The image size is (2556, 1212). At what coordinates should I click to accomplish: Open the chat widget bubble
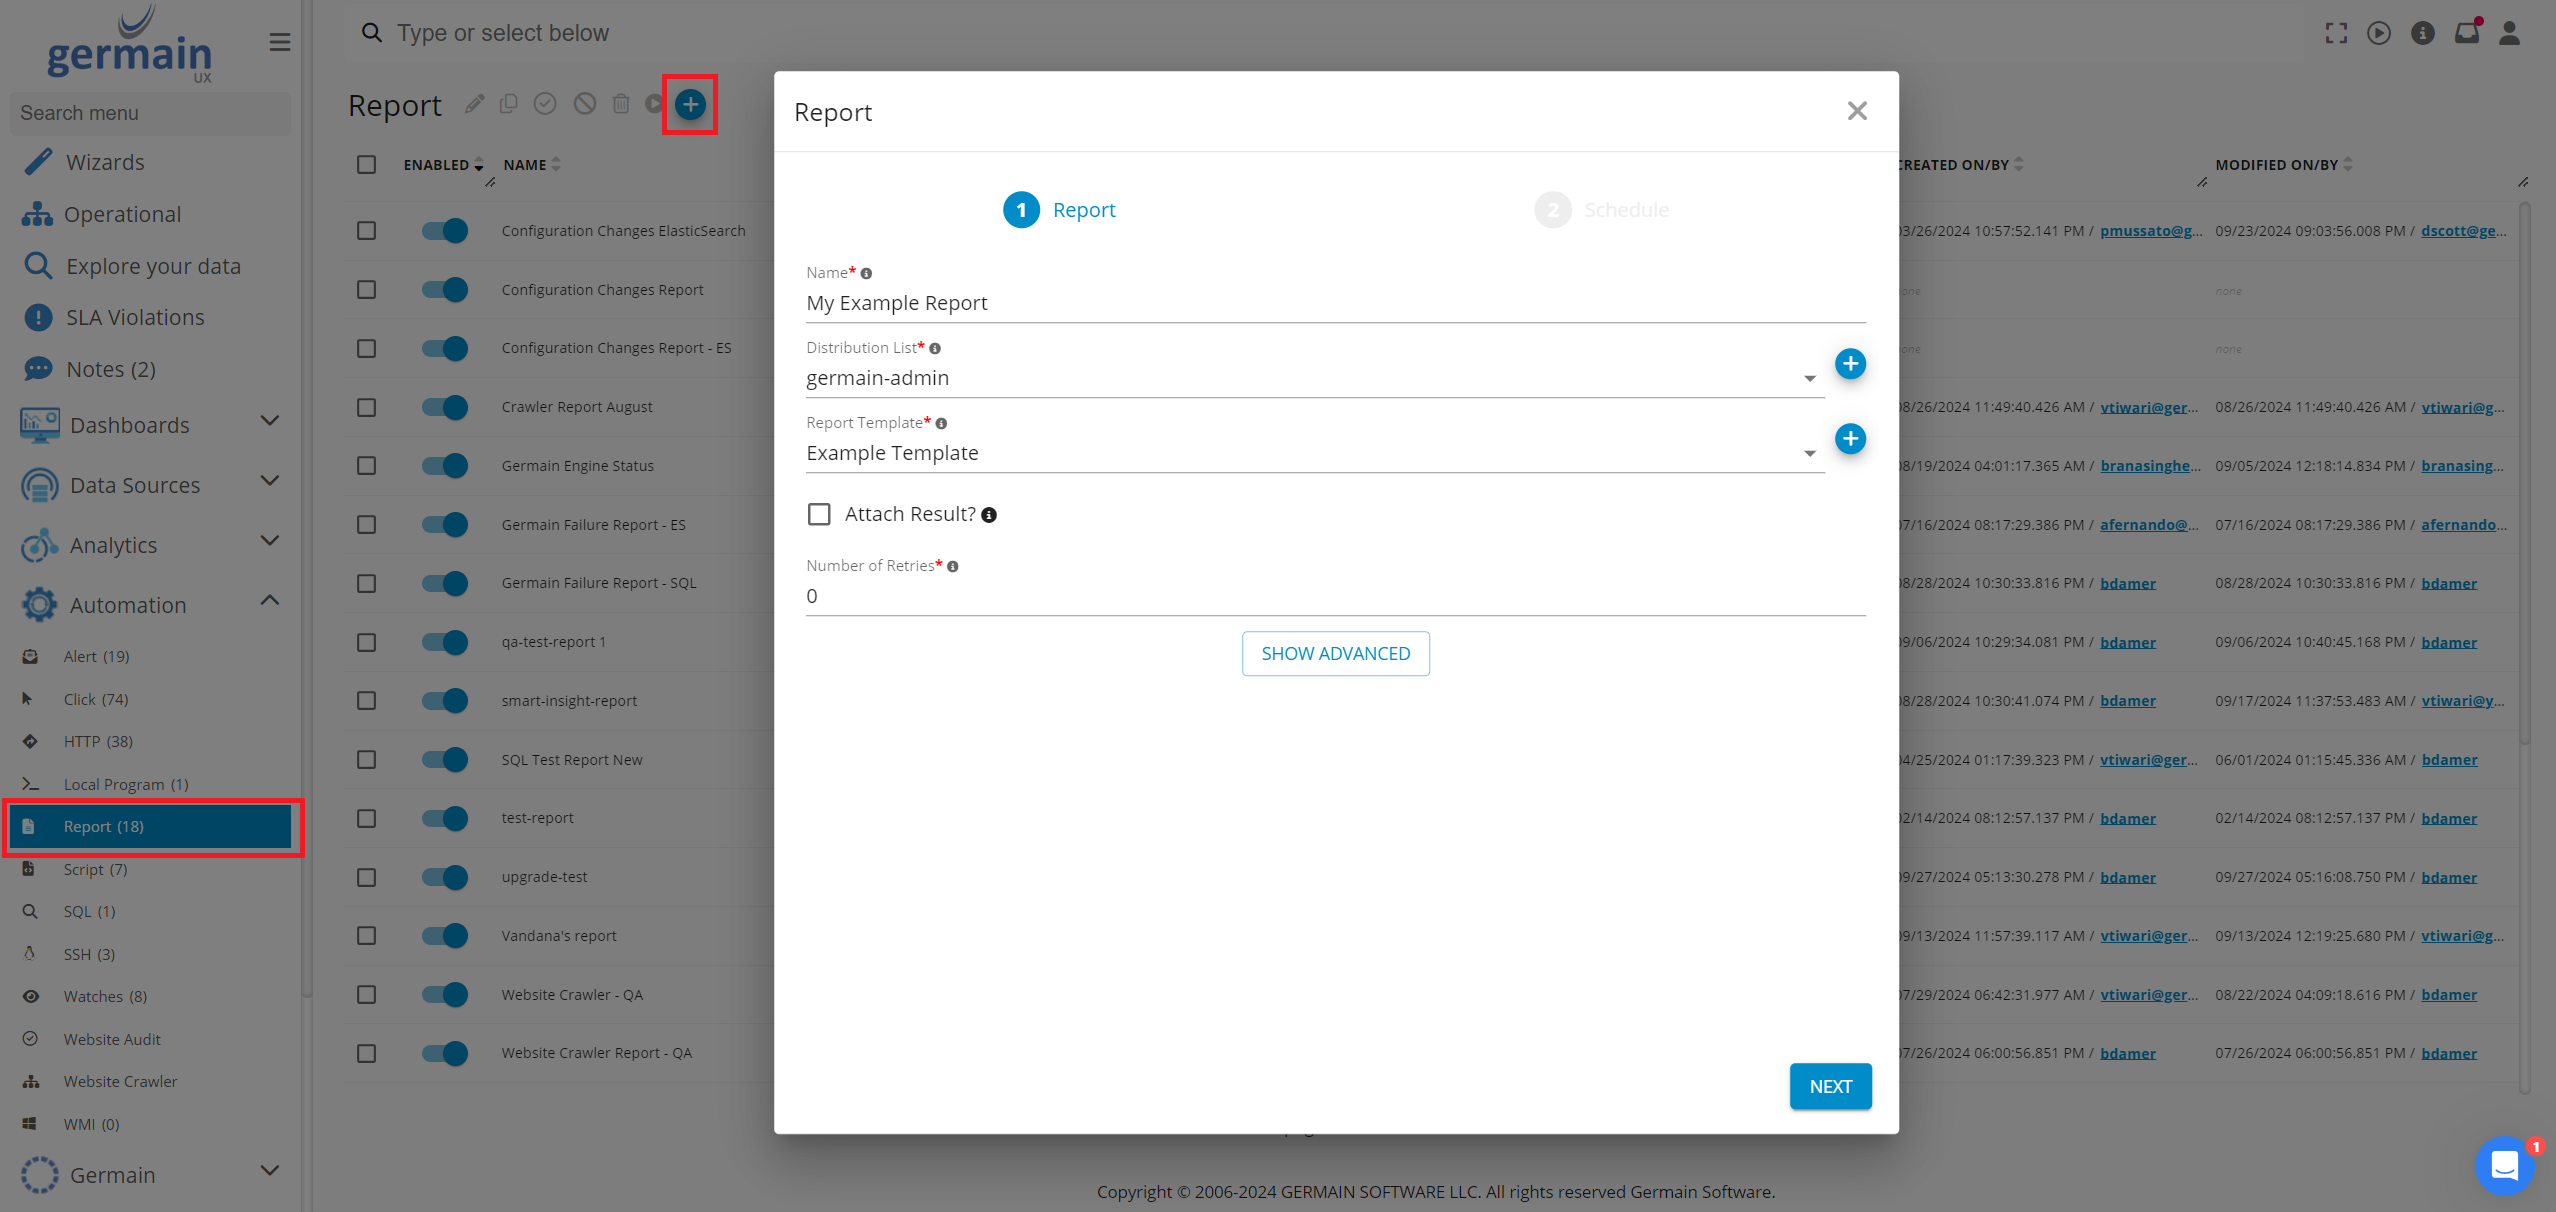coord(2504,1165)
